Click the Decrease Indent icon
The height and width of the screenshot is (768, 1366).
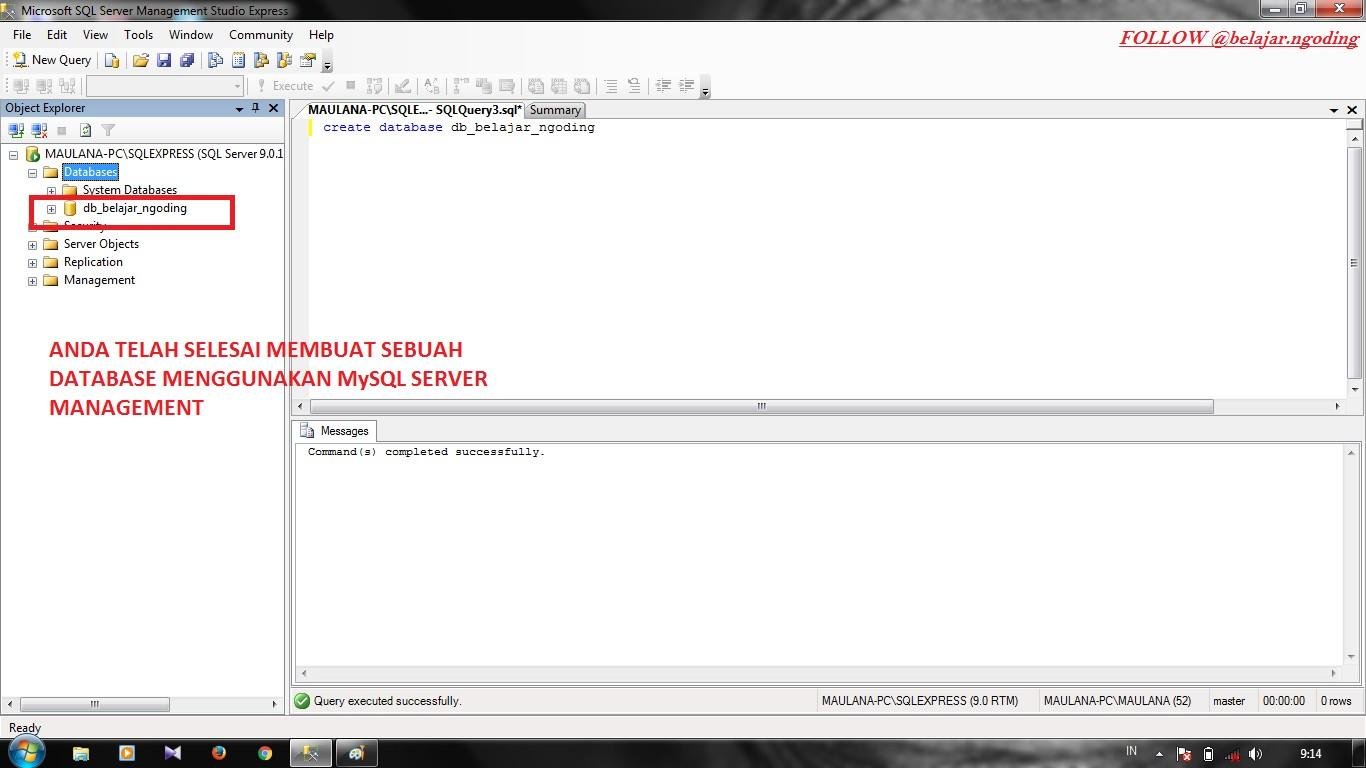[x=663, y=86]
